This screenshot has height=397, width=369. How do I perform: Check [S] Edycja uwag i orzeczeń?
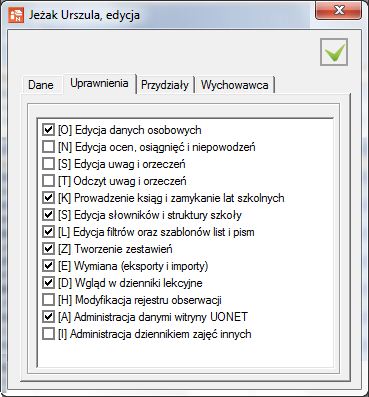(48, 164)
